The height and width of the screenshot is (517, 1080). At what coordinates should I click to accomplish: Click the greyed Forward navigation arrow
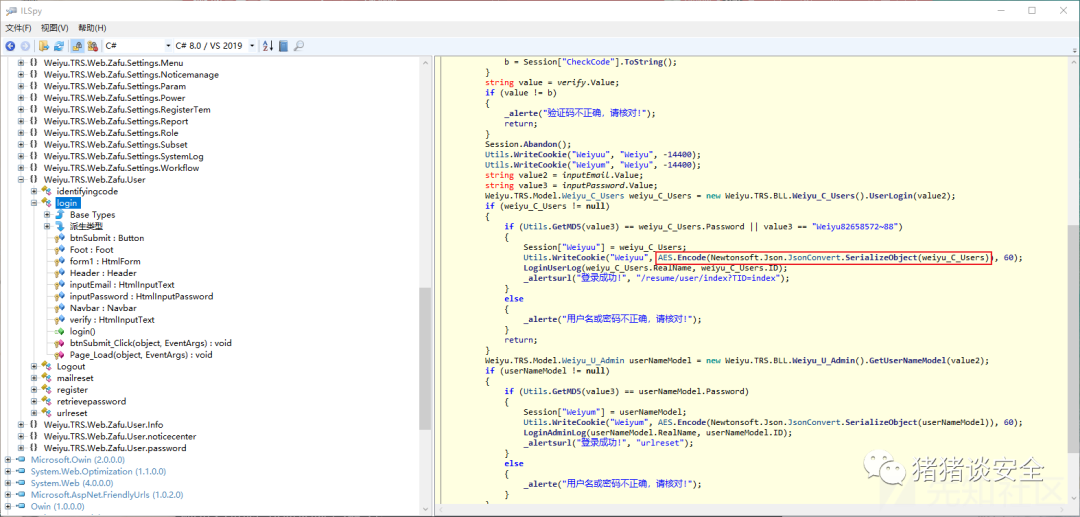coord(25,46)
